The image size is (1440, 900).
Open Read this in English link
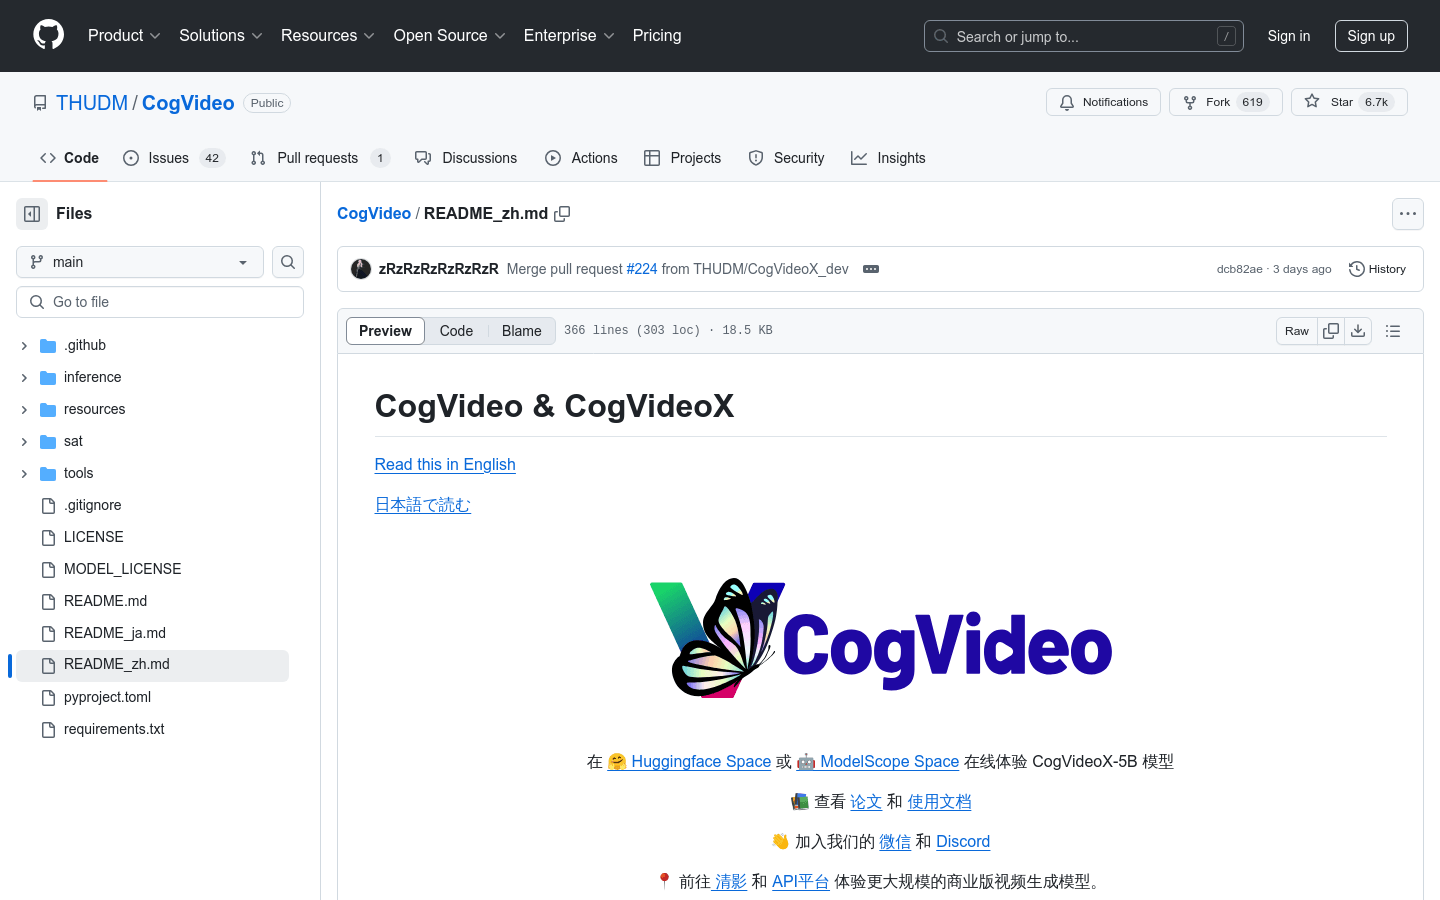tap(445, 464)
